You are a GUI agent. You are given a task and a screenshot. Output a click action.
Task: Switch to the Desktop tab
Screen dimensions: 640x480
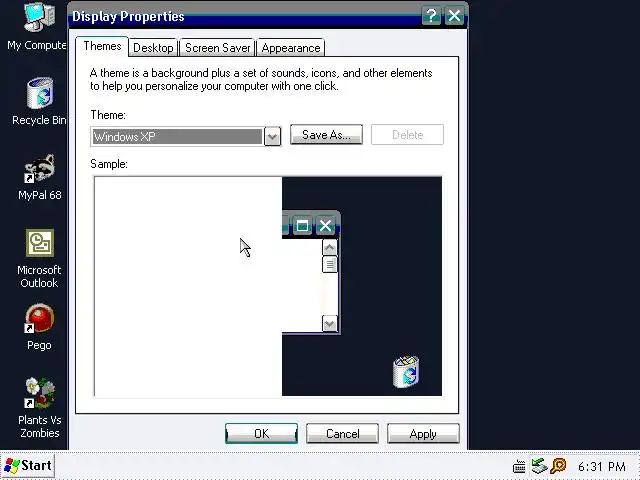[153, 48]
